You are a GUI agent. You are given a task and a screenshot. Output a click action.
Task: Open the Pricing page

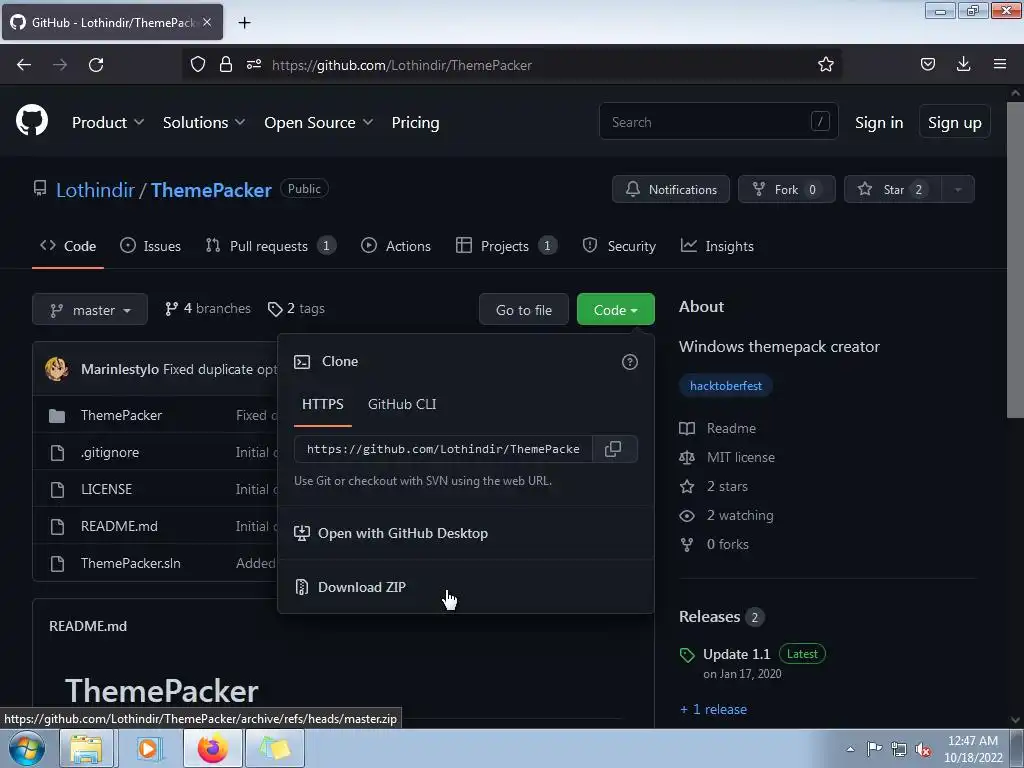(415, 122)
